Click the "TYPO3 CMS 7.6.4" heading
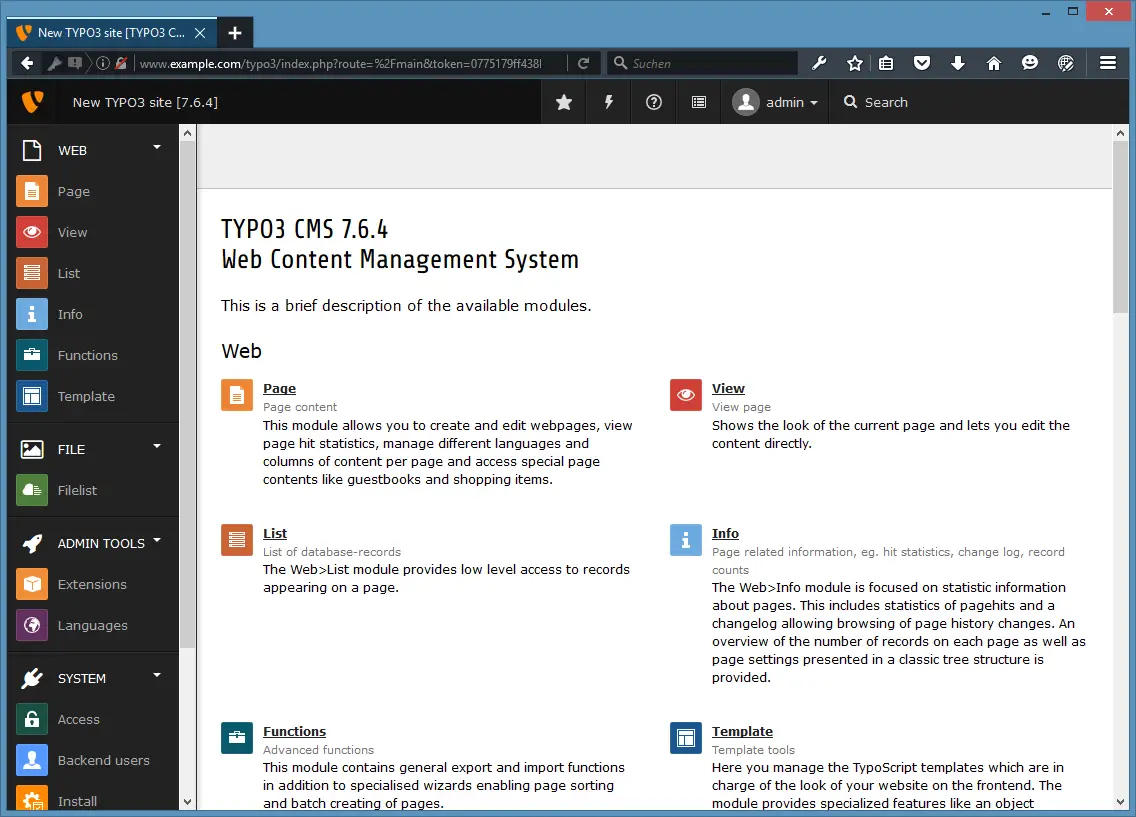This screenshot has width=1136, height=817. pos(304,230)
